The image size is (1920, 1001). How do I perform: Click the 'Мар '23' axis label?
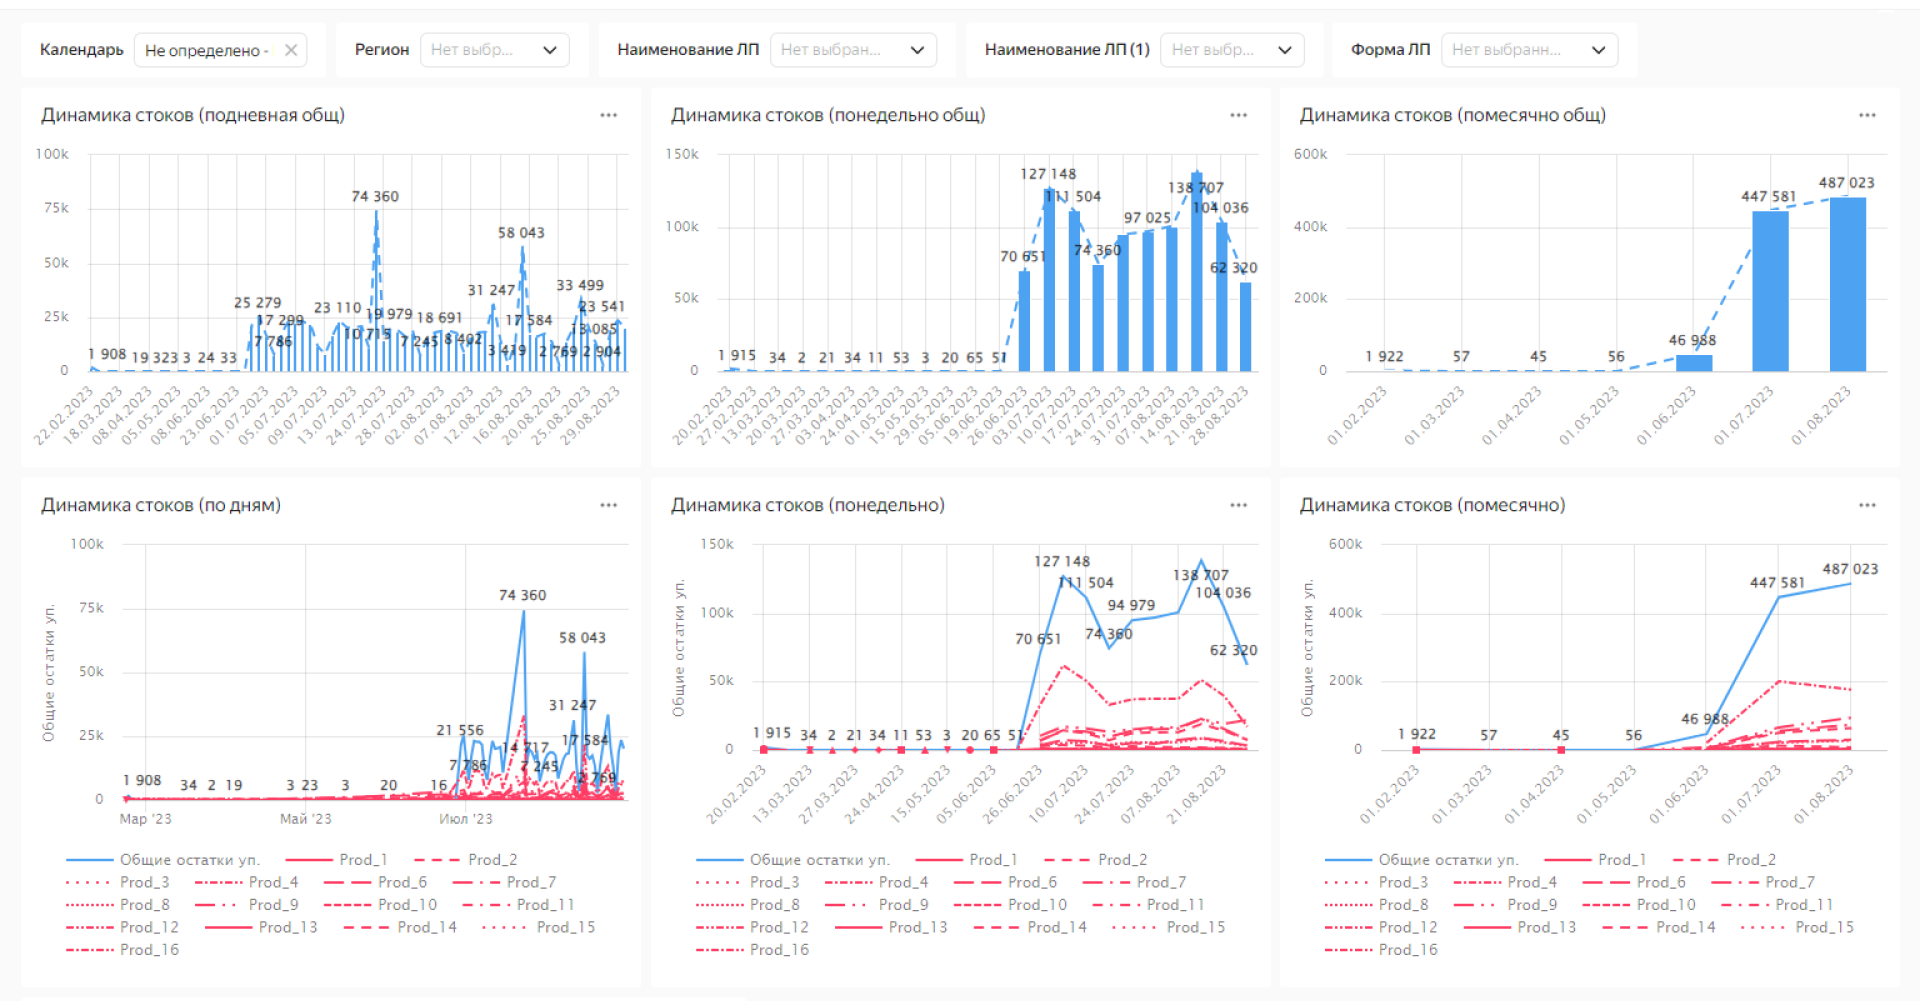point(146,818)
